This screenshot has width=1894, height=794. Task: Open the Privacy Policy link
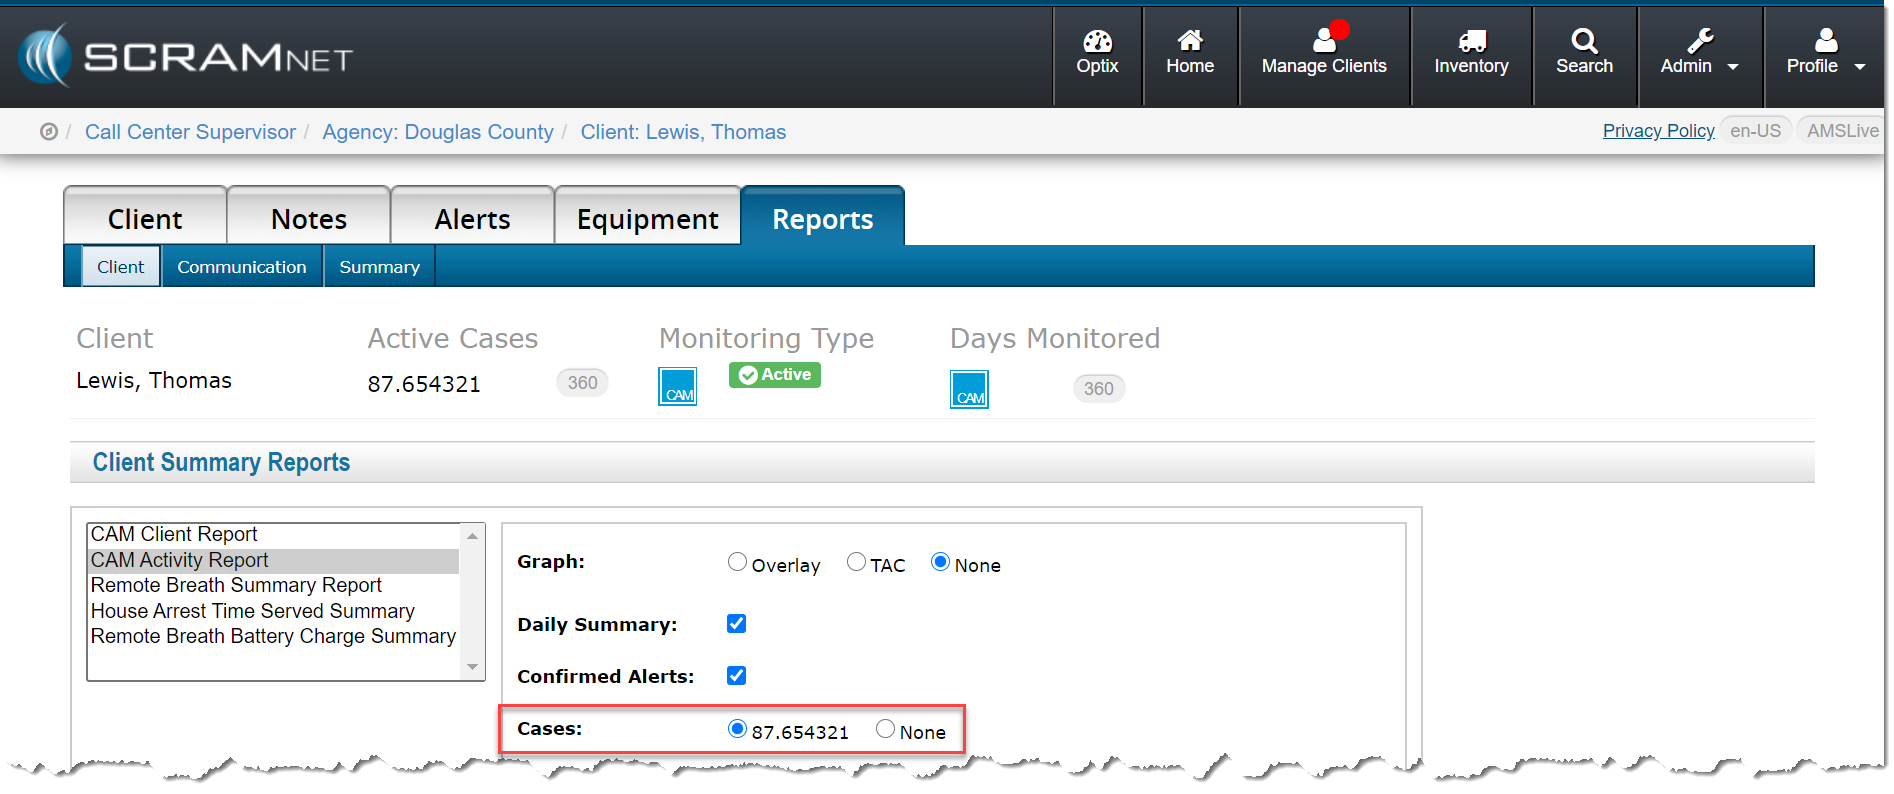[x=1658, y=131]
